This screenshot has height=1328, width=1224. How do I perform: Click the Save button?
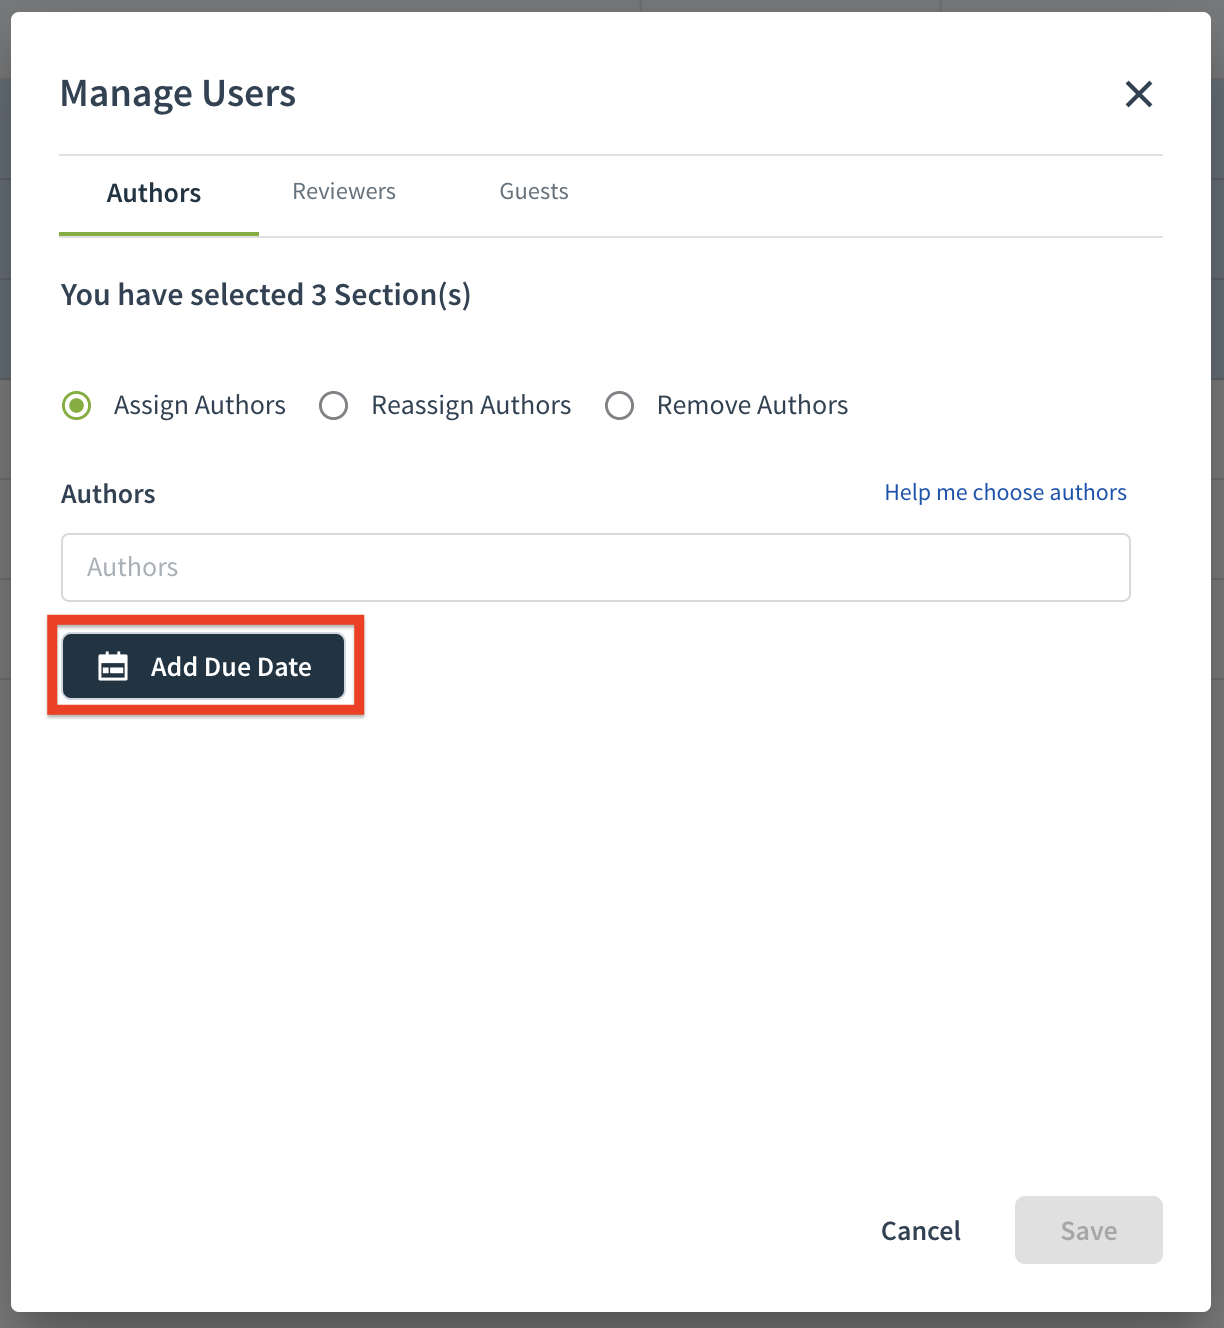[1088, 1230]
